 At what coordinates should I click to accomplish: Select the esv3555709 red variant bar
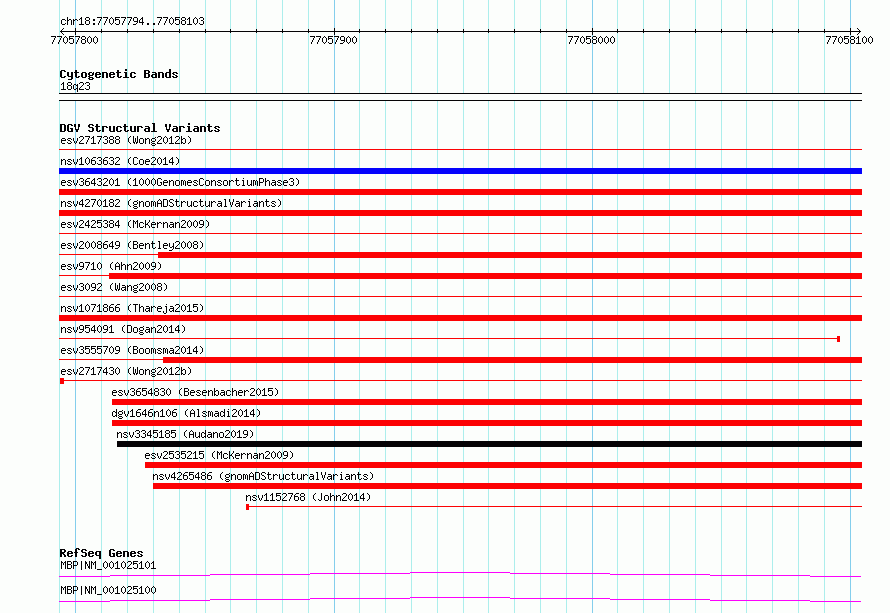point(513,360)
